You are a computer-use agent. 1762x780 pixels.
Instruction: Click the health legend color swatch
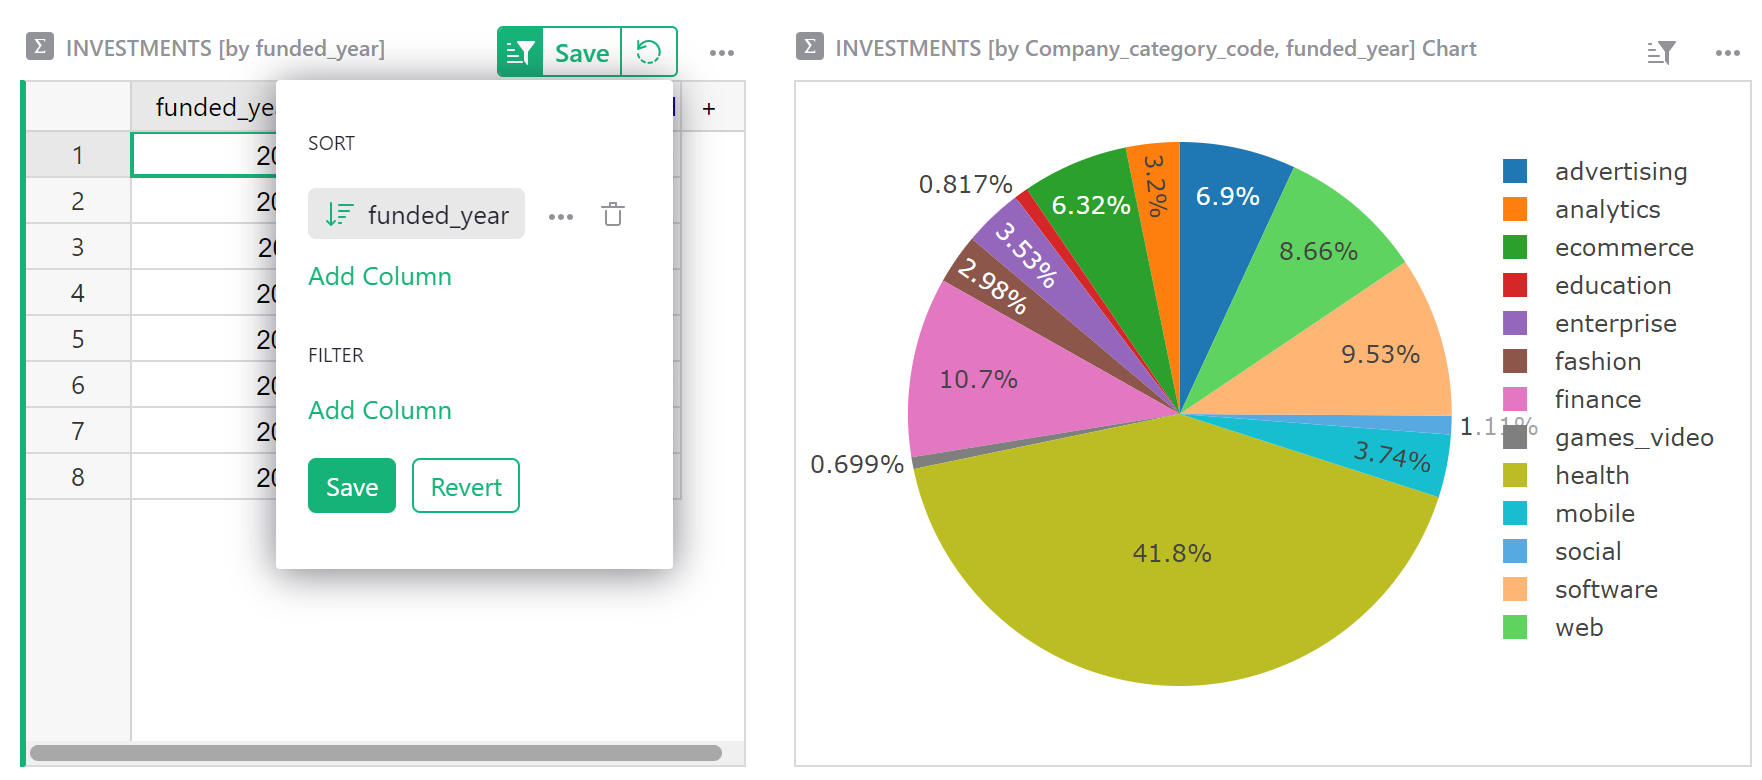click(x=1515, y=476)
